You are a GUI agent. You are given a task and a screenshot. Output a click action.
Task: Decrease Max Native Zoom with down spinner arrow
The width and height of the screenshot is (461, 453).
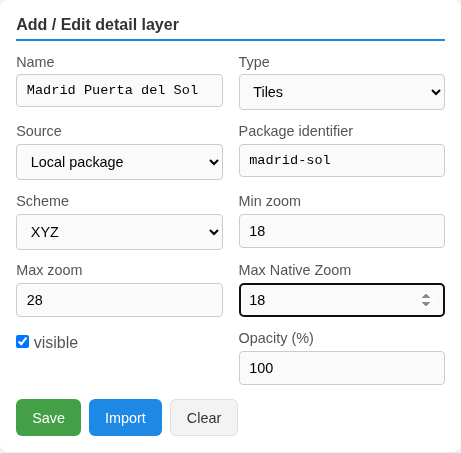[x=426, y=304]
